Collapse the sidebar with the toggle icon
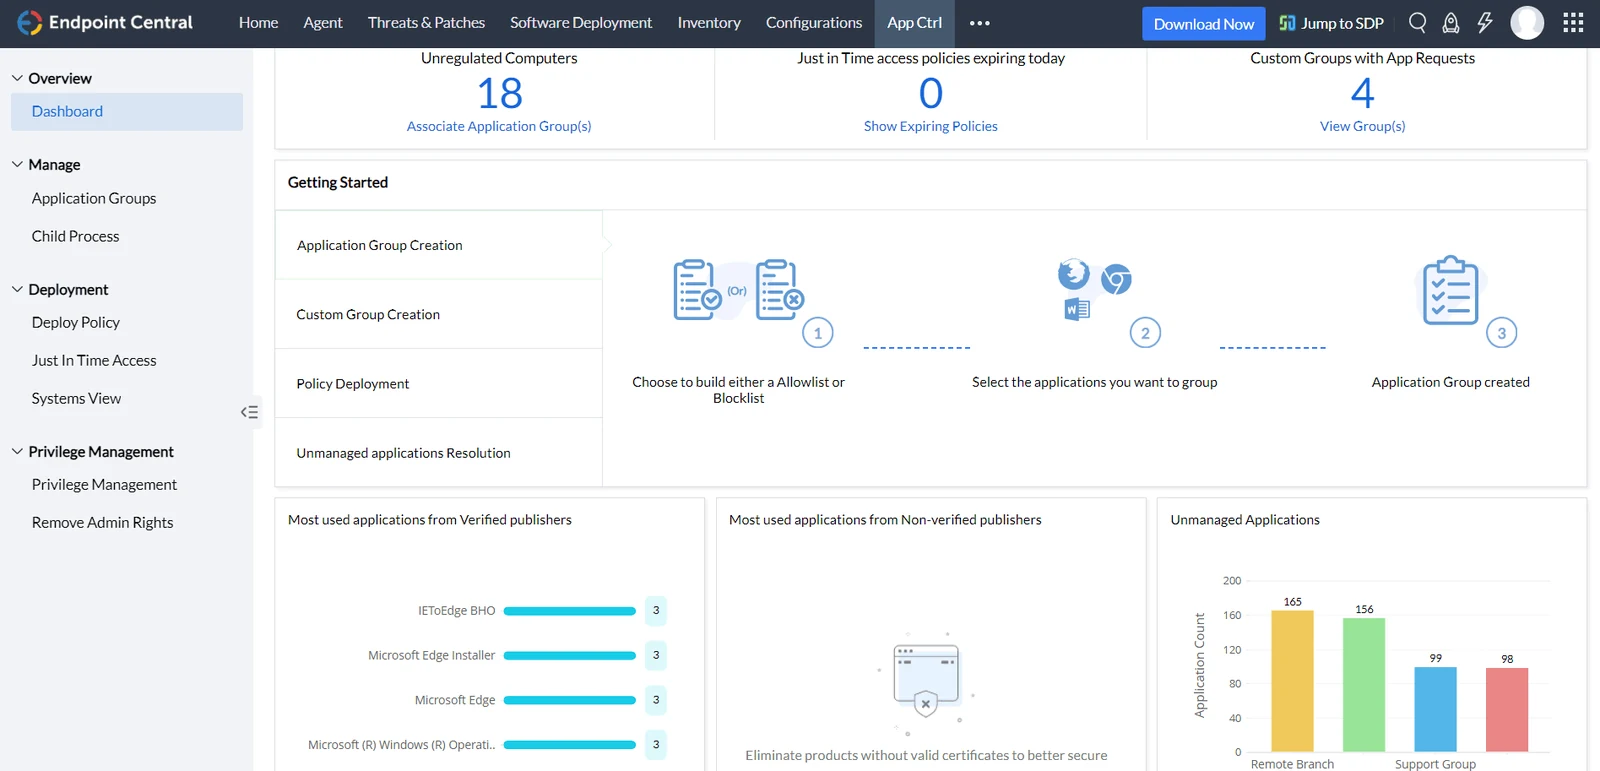This screenshot has height=771, width=1600. point(249,412)
